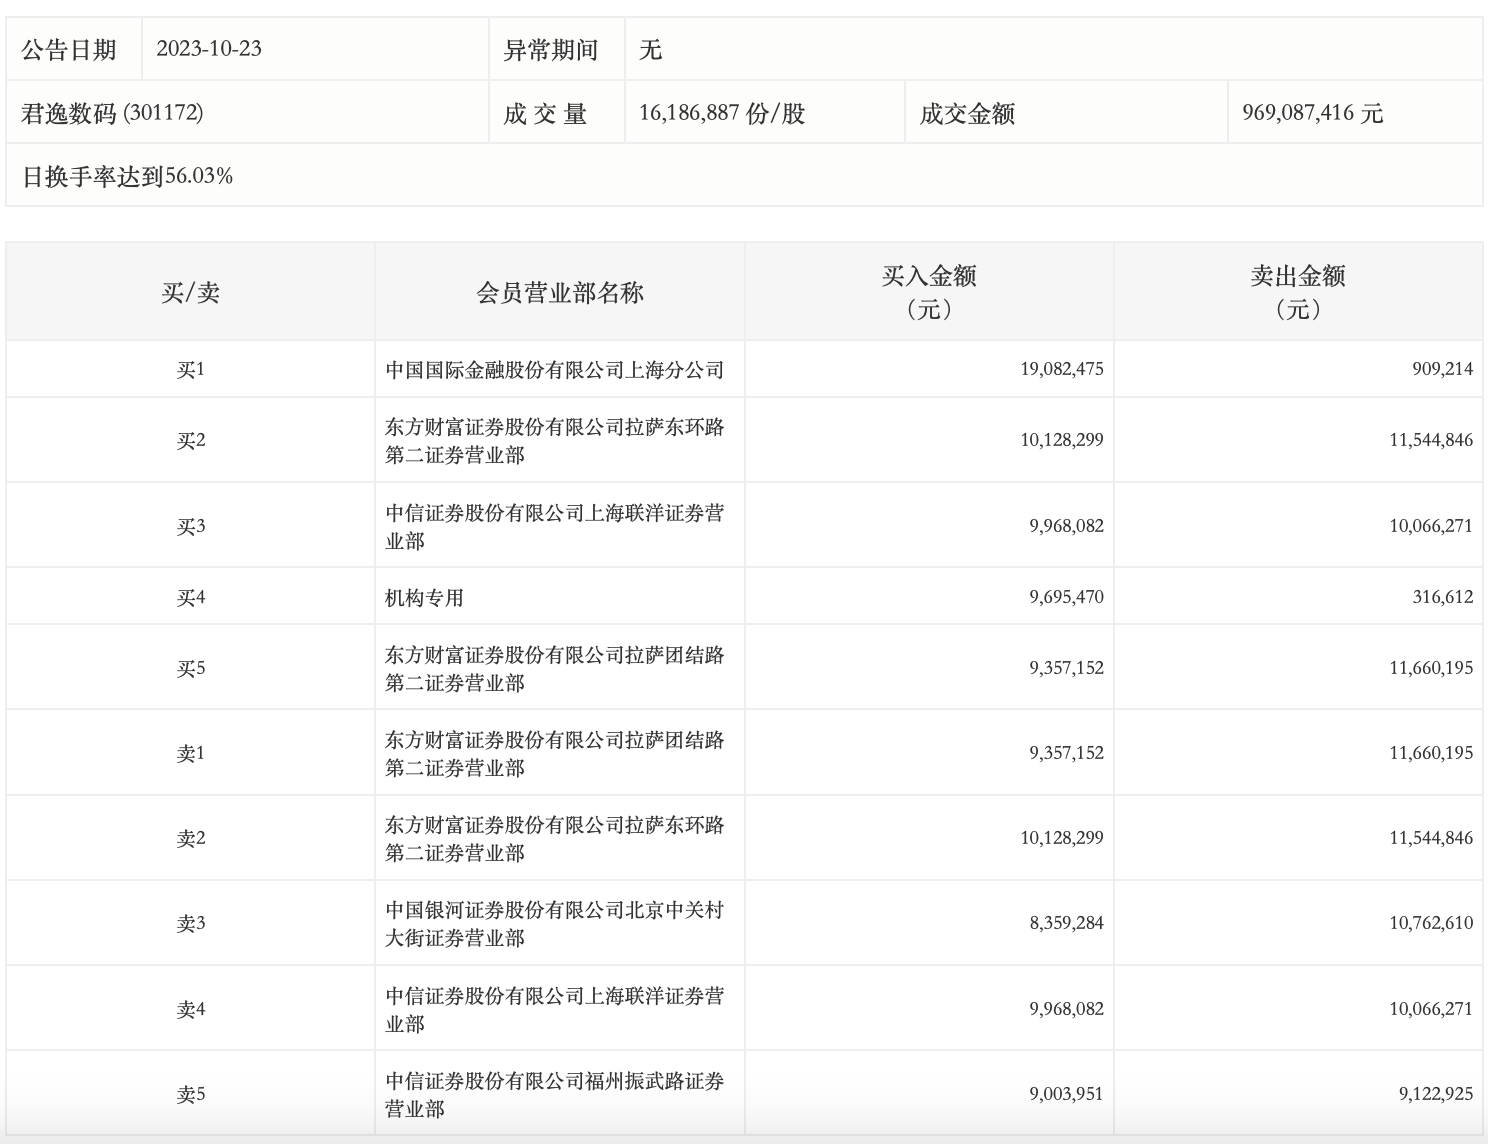The image size is (1488, 1144).
Task: Click the 买5 row label
Action: pos(190,668)
